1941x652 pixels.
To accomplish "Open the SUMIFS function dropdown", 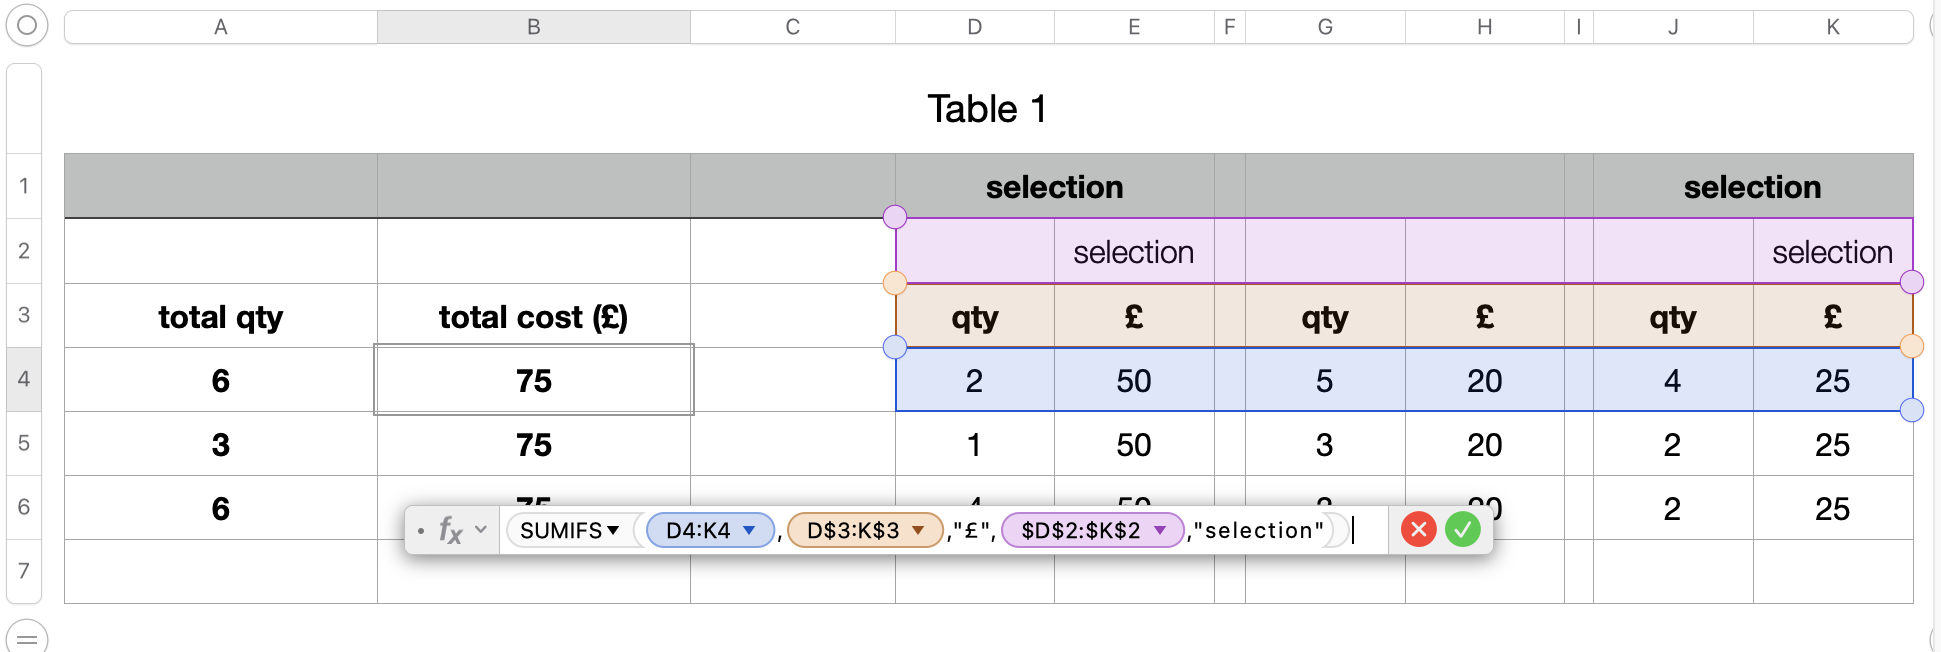I will [613, 530].
